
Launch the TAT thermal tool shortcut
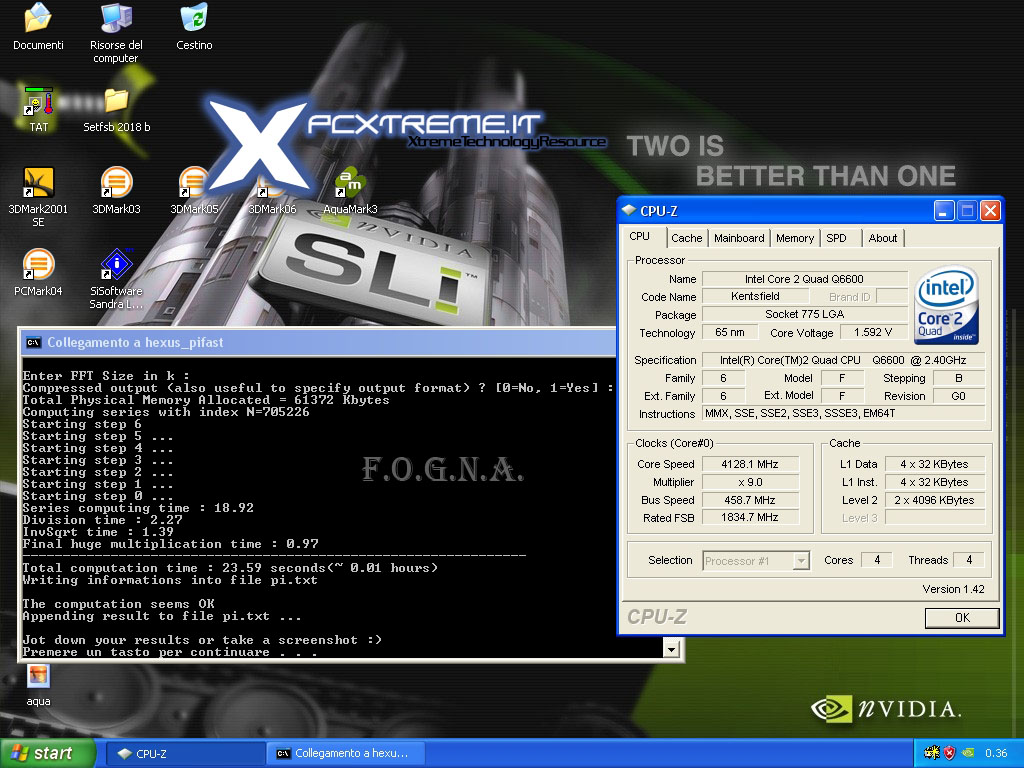click(x=39, y=110)
